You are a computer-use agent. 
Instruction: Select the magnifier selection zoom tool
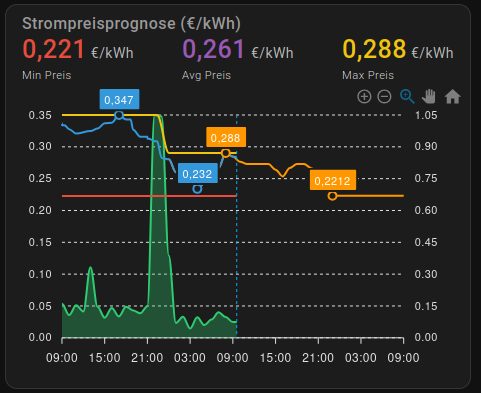click(407, 97)
